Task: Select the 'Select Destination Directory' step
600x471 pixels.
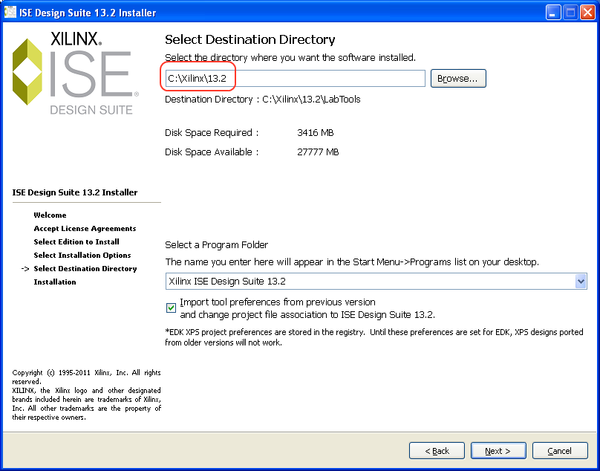Action: (85, 269)
